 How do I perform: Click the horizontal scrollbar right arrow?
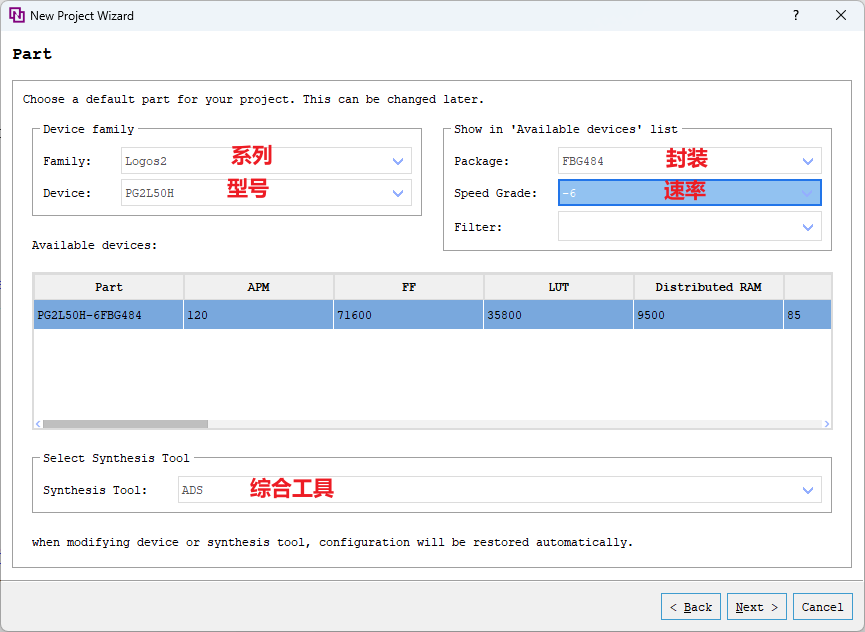point(827,424)
